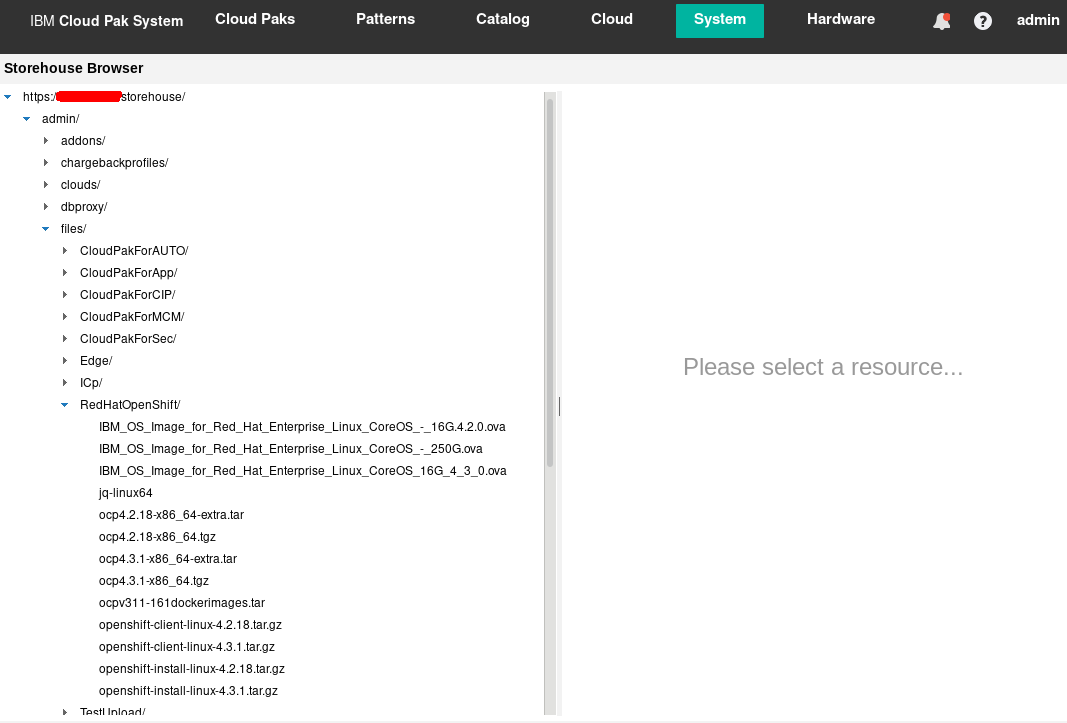
Task: Expand the clouds/ folder arrow
Action: pyautogui.click(x=46, y=184)
